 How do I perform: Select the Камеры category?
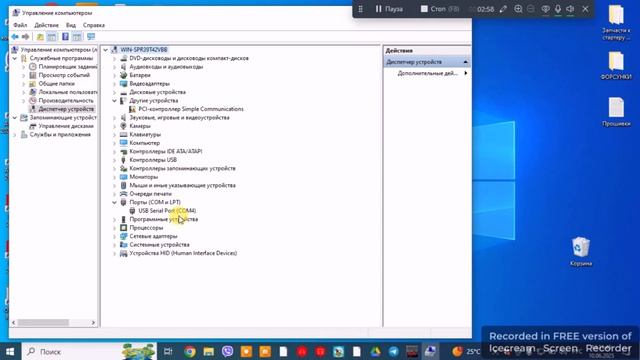140,126
